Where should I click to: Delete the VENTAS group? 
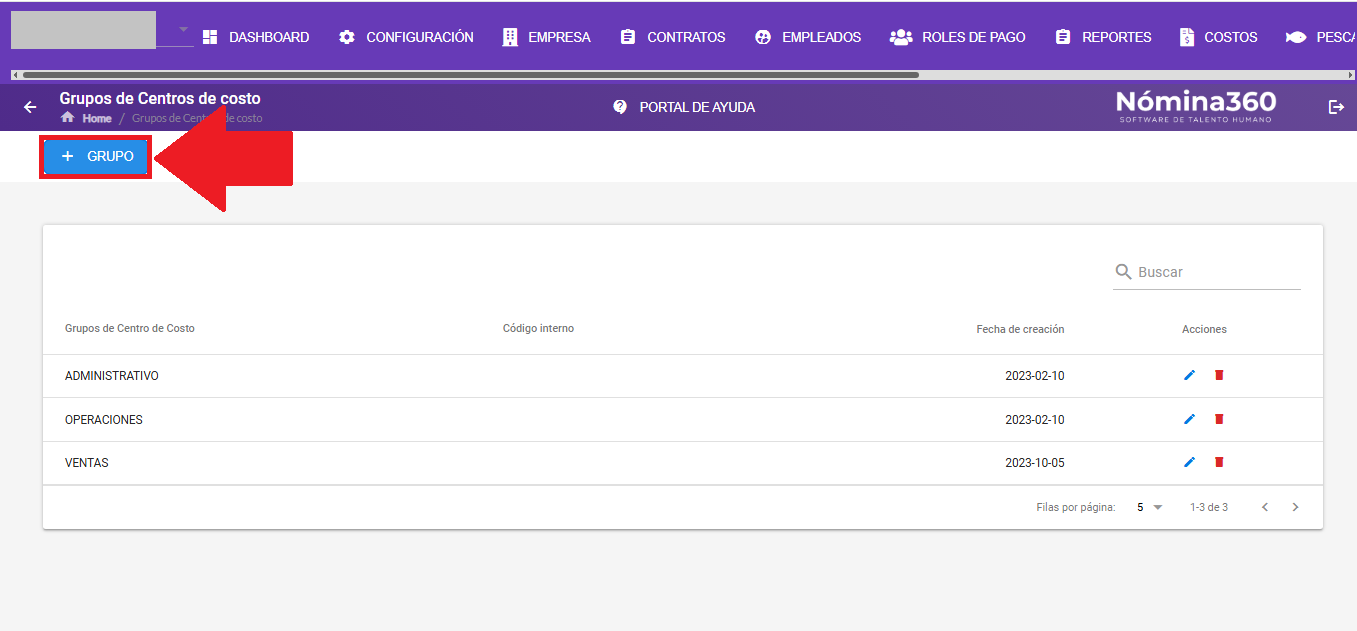1219,462
